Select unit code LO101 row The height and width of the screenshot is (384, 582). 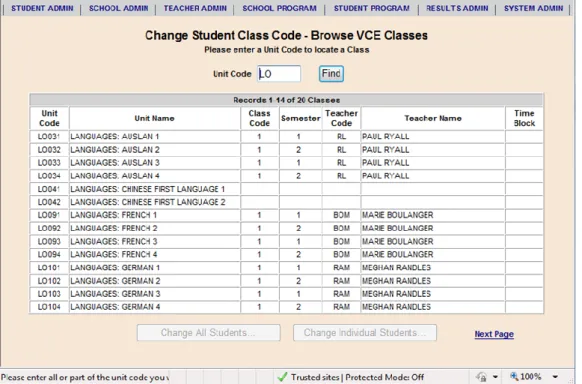coord(286,268)
